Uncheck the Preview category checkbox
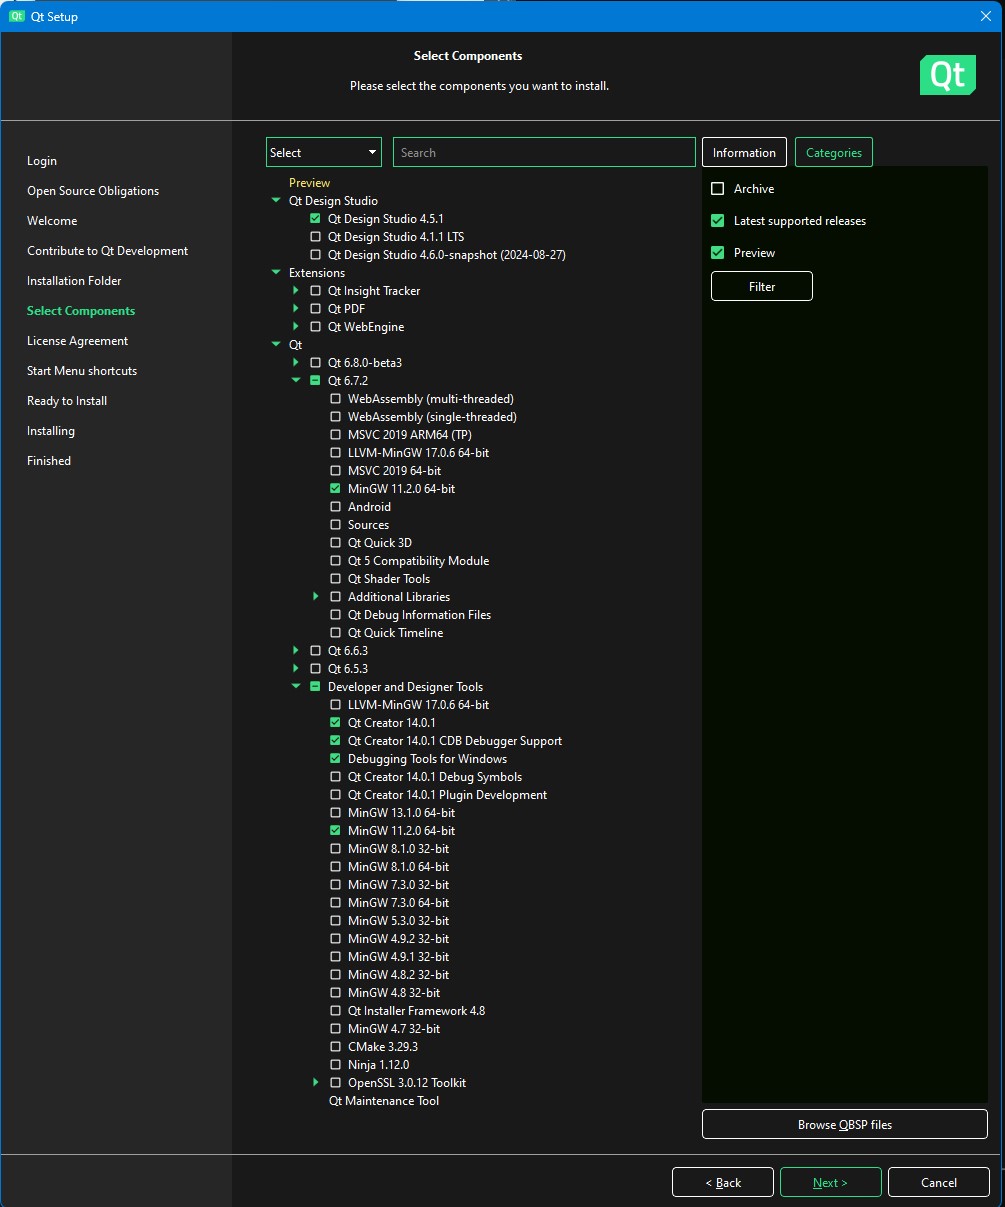This screenshot has height=1207, width=1005. (x=717, y=253)
